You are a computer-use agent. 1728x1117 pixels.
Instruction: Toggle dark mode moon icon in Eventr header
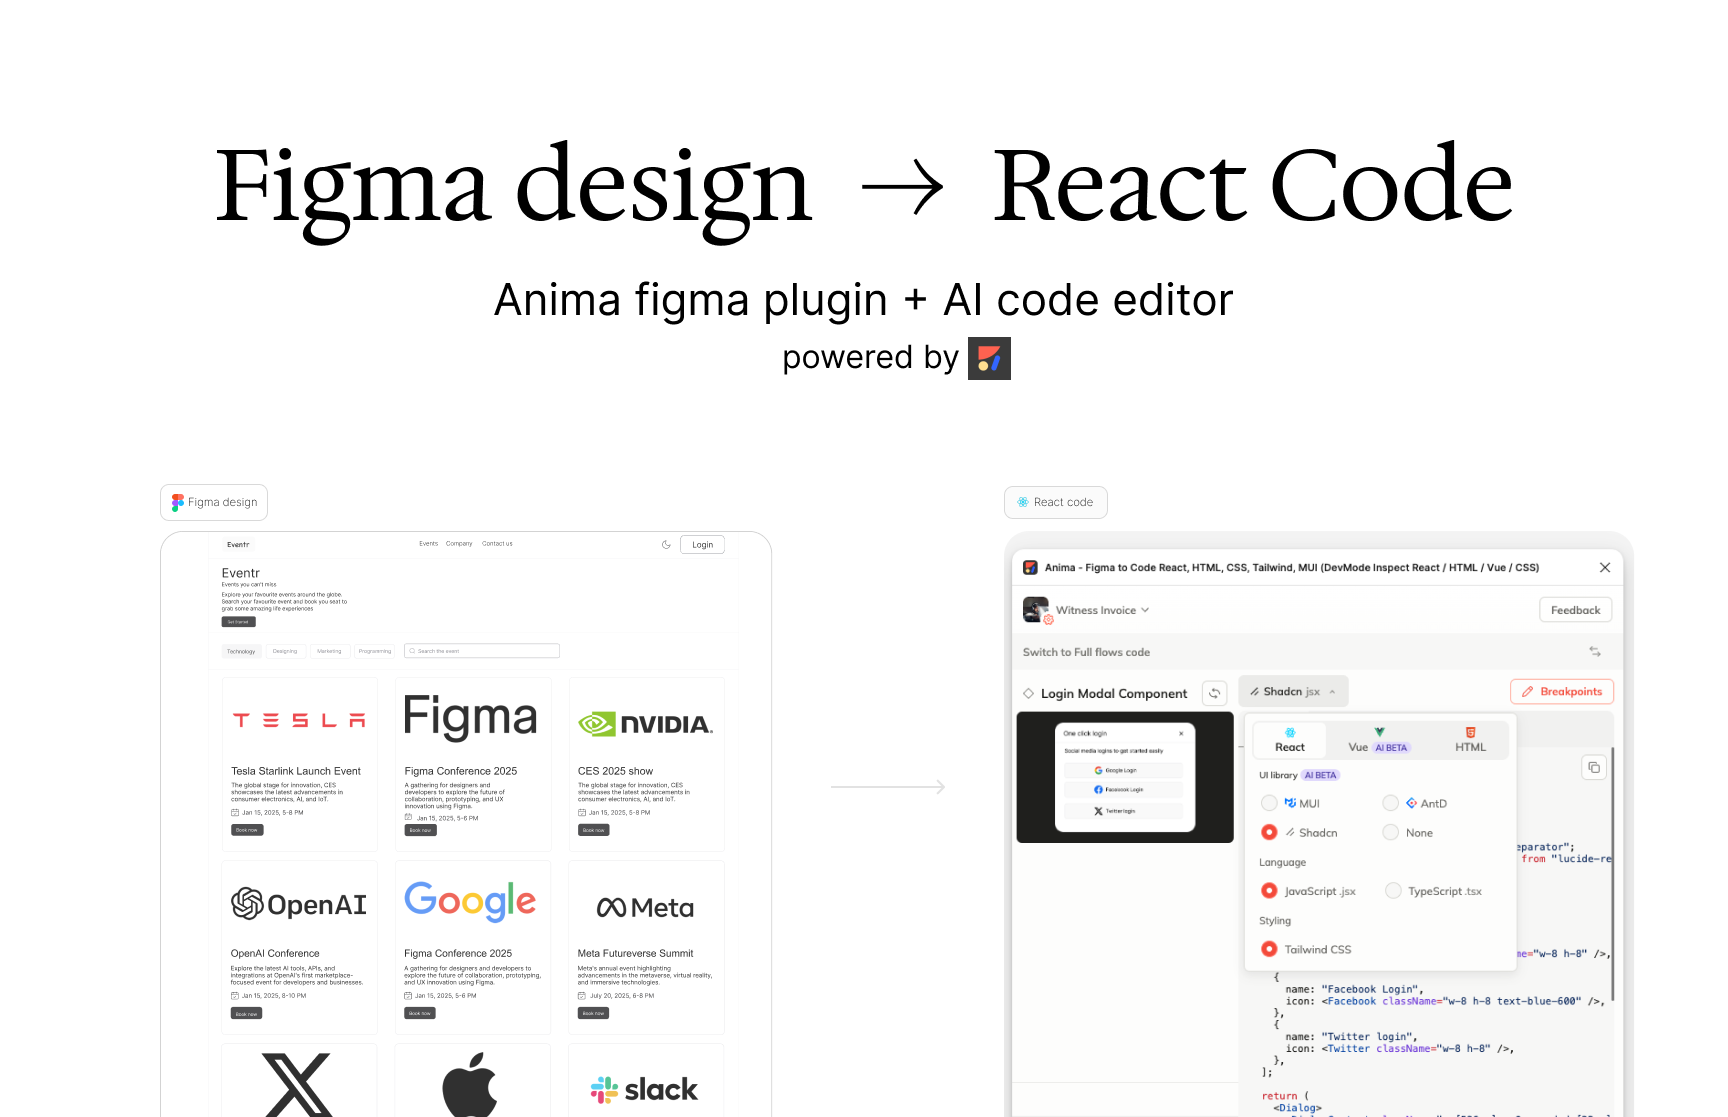click(666, 545)
